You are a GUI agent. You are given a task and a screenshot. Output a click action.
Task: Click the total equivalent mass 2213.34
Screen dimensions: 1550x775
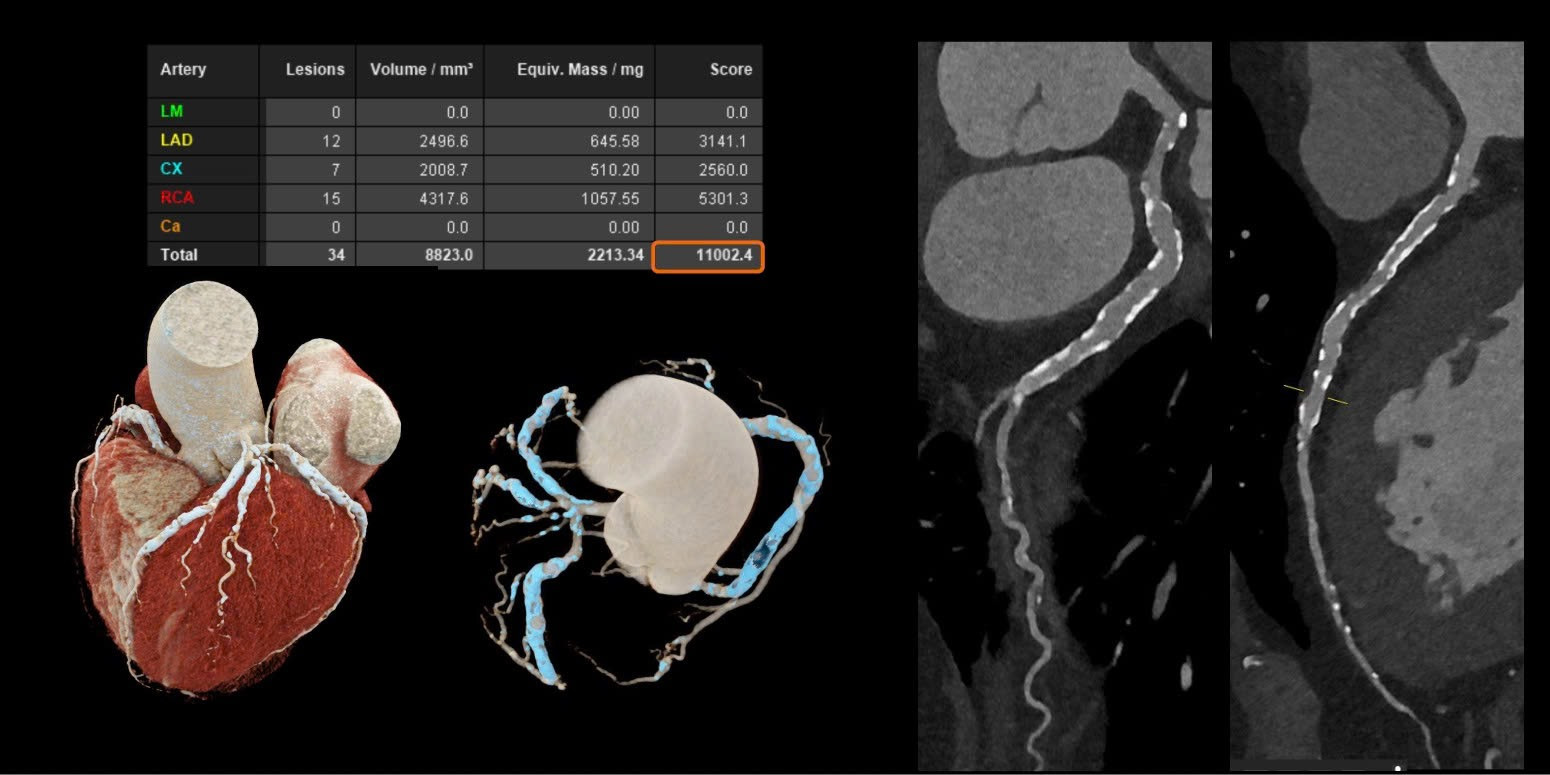pos(613,255)
